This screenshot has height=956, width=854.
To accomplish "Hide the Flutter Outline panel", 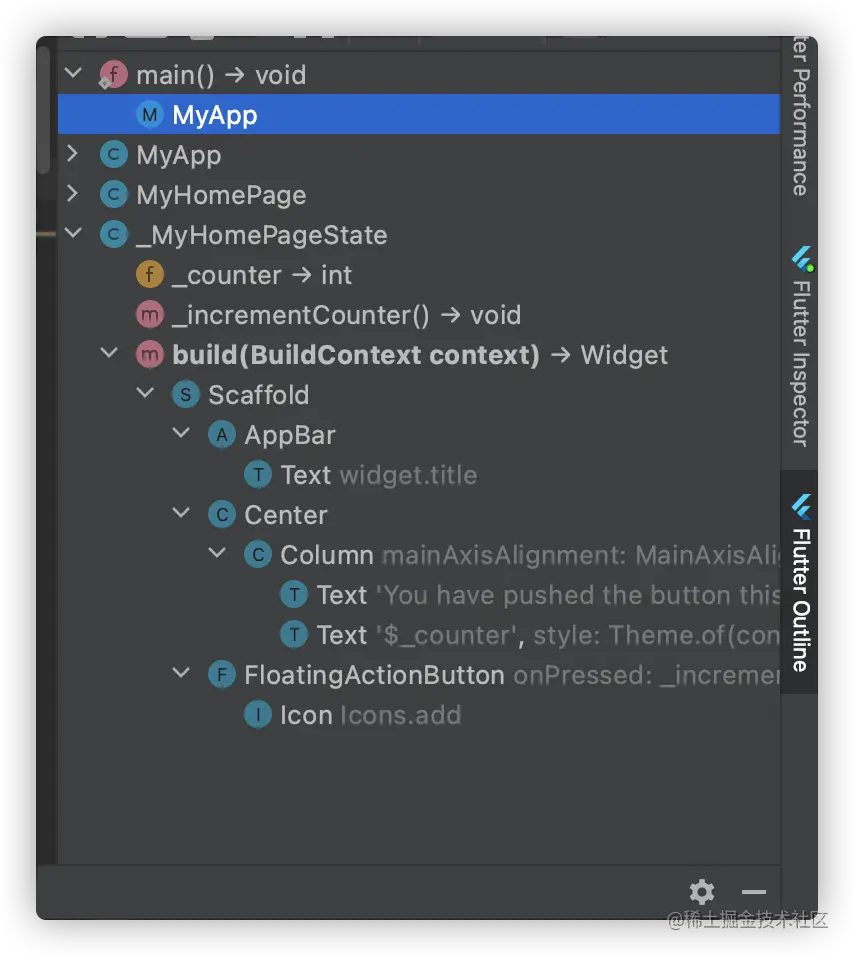I will [x=754, y=892].
